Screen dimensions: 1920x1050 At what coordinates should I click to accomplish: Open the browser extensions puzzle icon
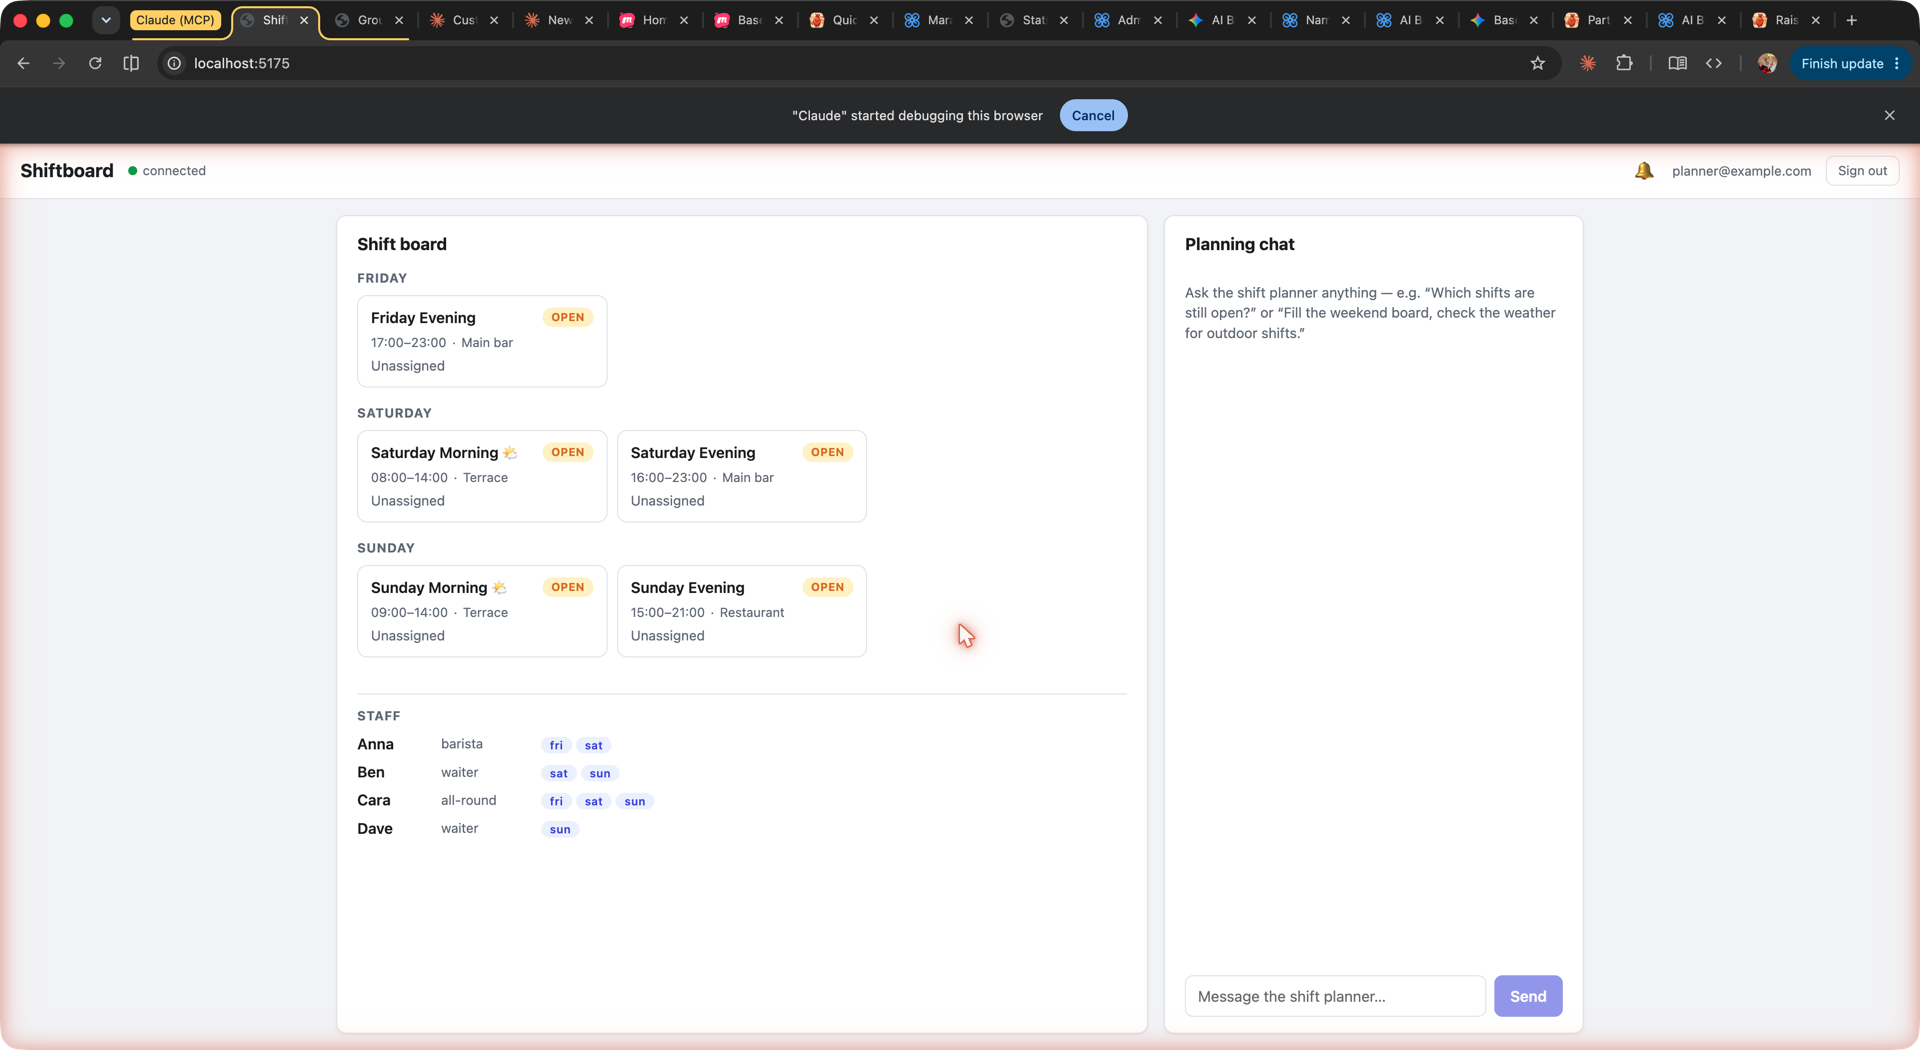tap(1624, 63)
